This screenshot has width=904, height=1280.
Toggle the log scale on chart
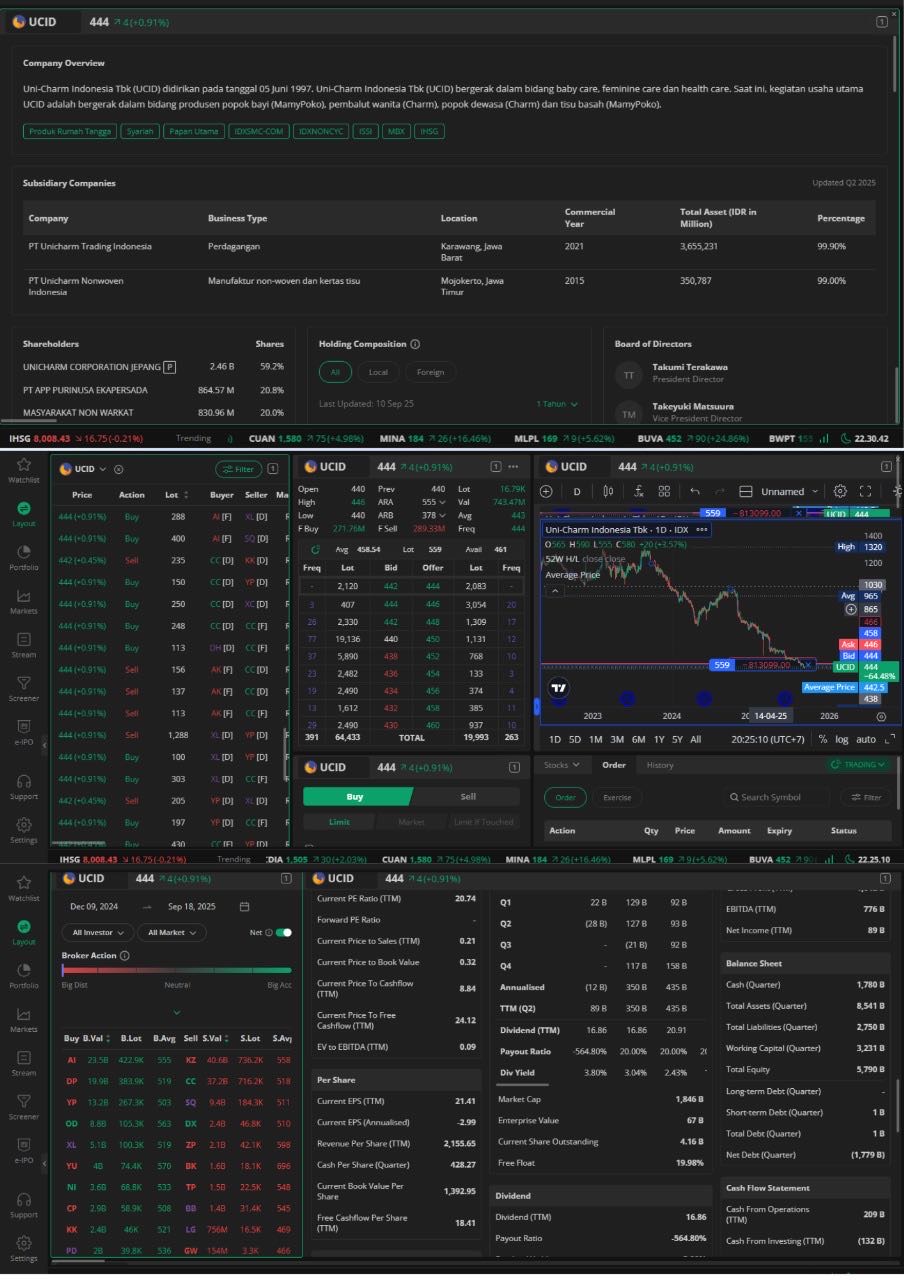point(840,739)
